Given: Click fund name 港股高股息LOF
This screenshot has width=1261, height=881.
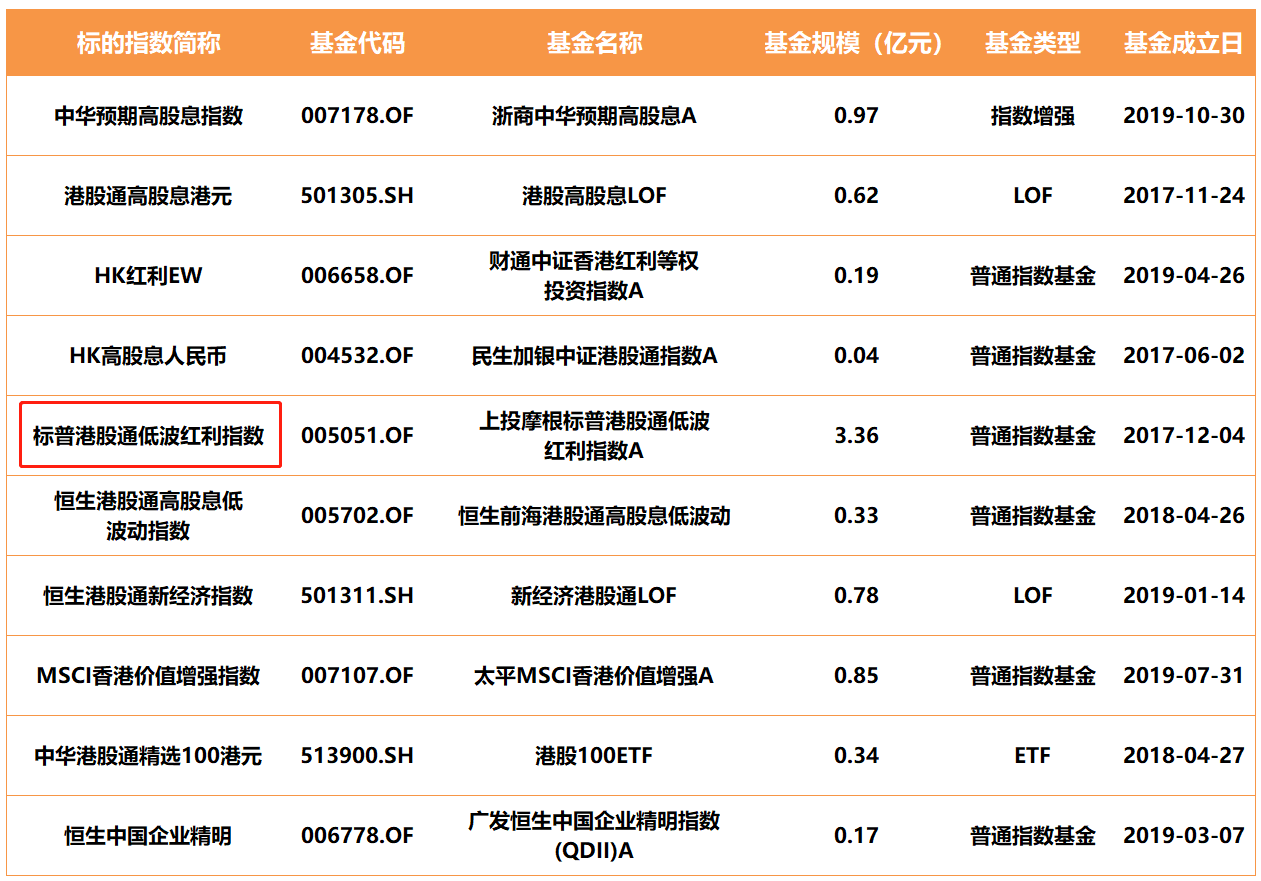Looking at the screenshot, I should point(594,196).
